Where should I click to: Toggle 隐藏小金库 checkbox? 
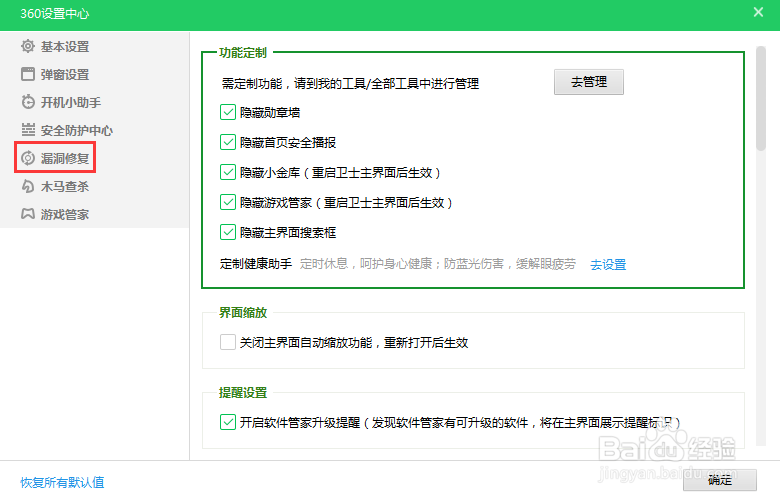(x=228, y=172)
